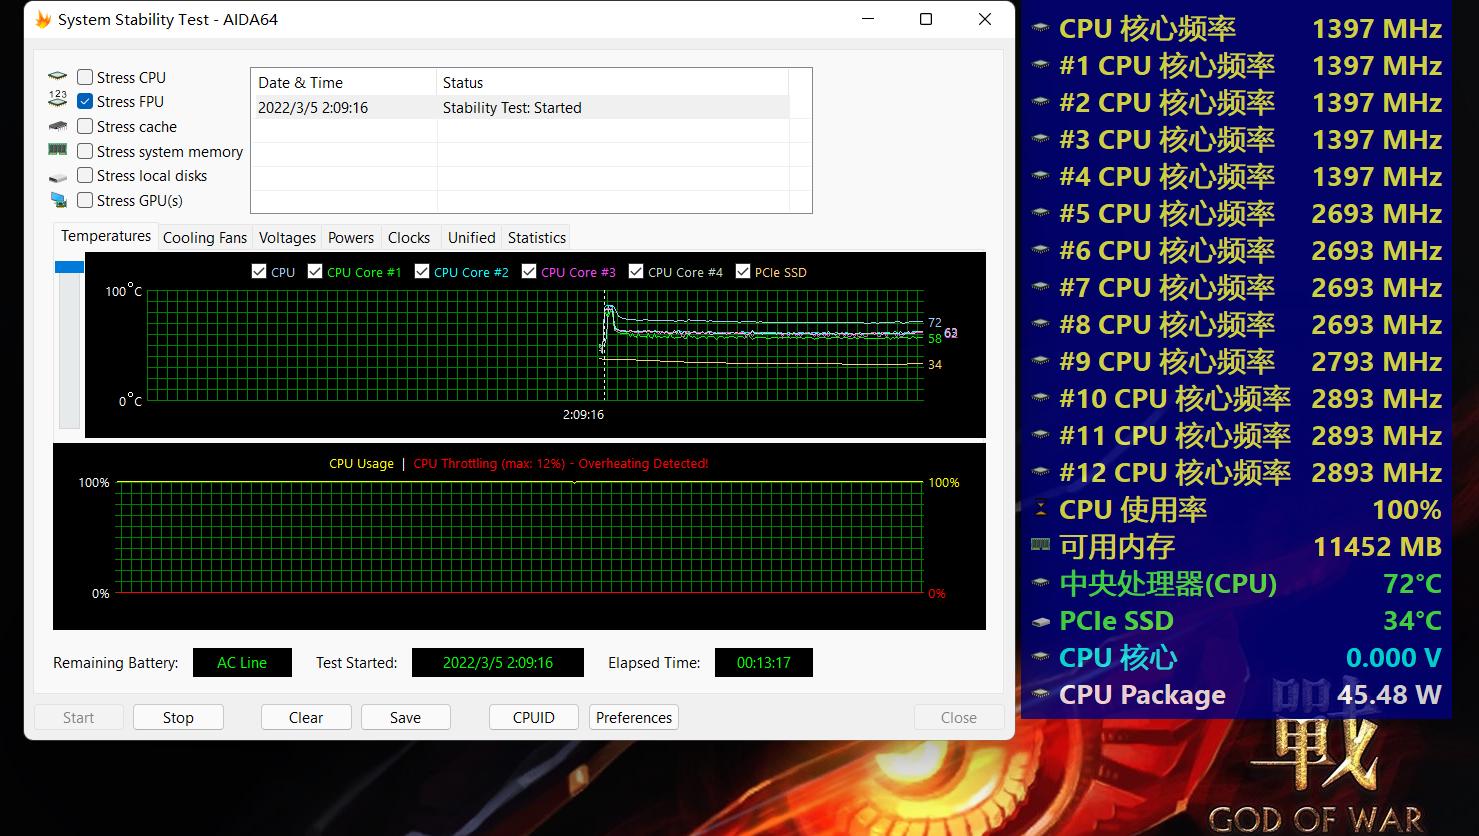The width and height of the screenshot is (1479, 836).
Task: Click the chip icon beside Stress cache
Action: click(x=58, y=126)
